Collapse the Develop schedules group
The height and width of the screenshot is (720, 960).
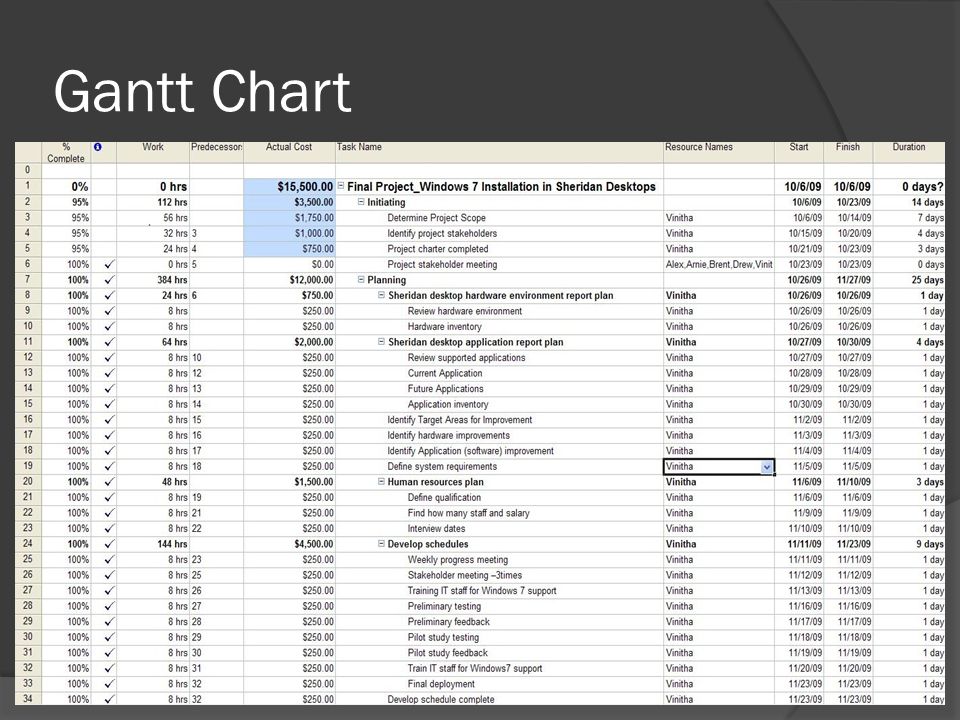(x=381, y=544)
